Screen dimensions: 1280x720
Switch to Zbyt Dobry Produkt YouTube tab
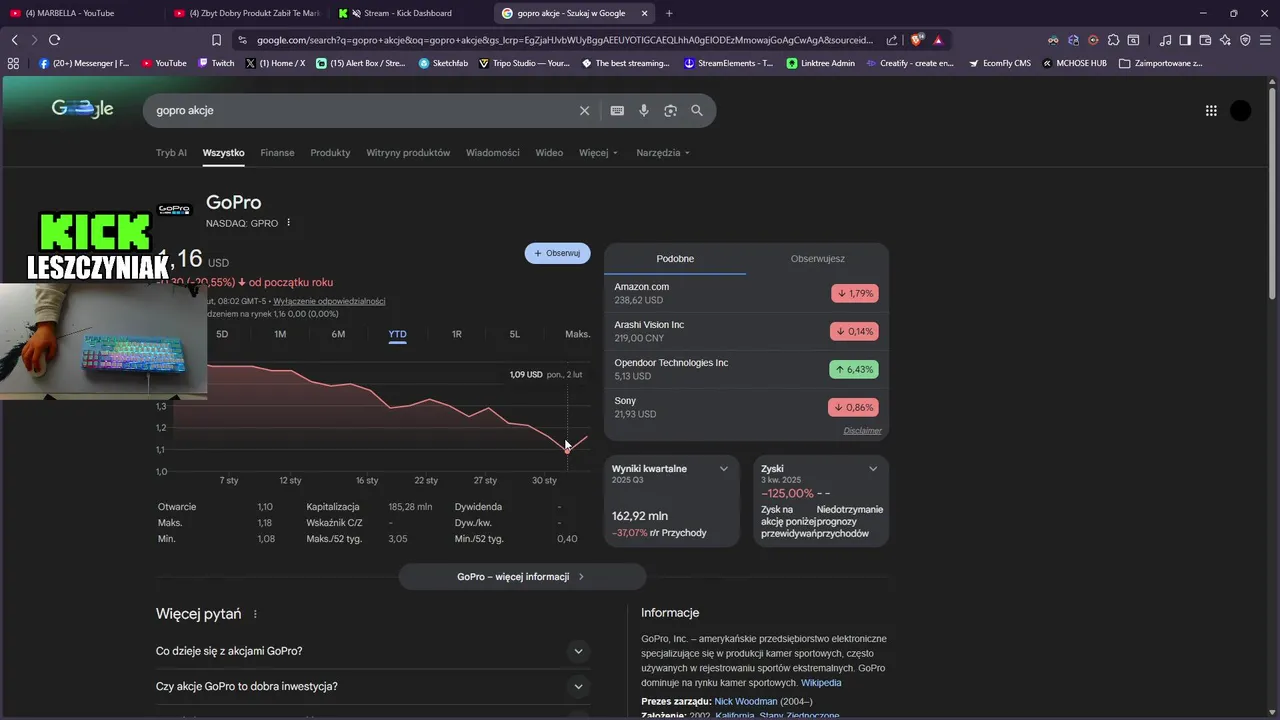point(246,13)
